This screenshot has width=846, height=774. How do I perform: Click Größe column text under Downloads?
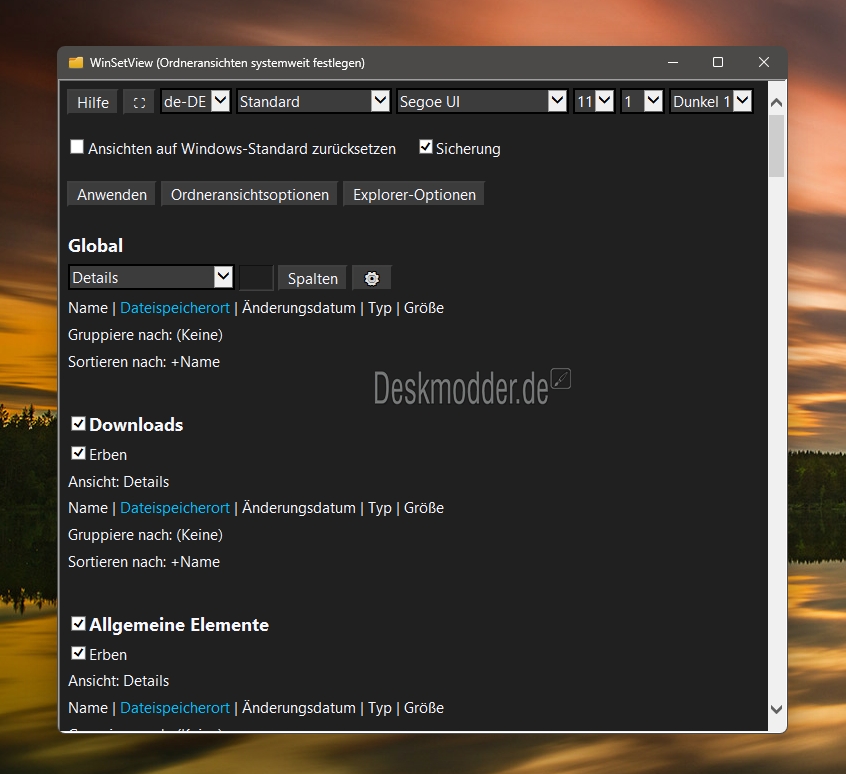(424, 508)
